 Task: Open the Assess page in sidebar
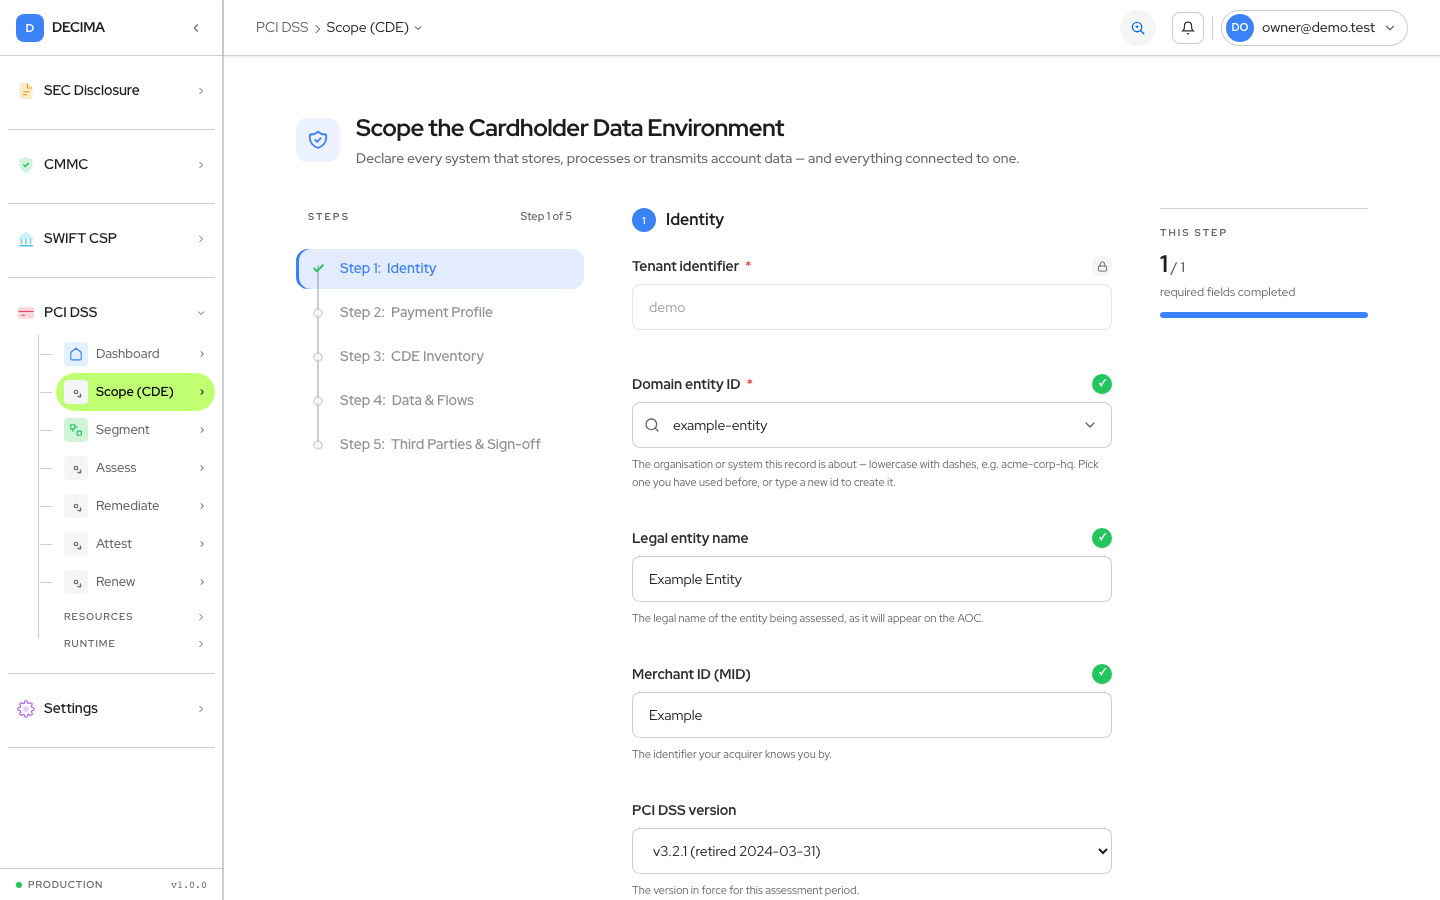click(x=135, y=468)
